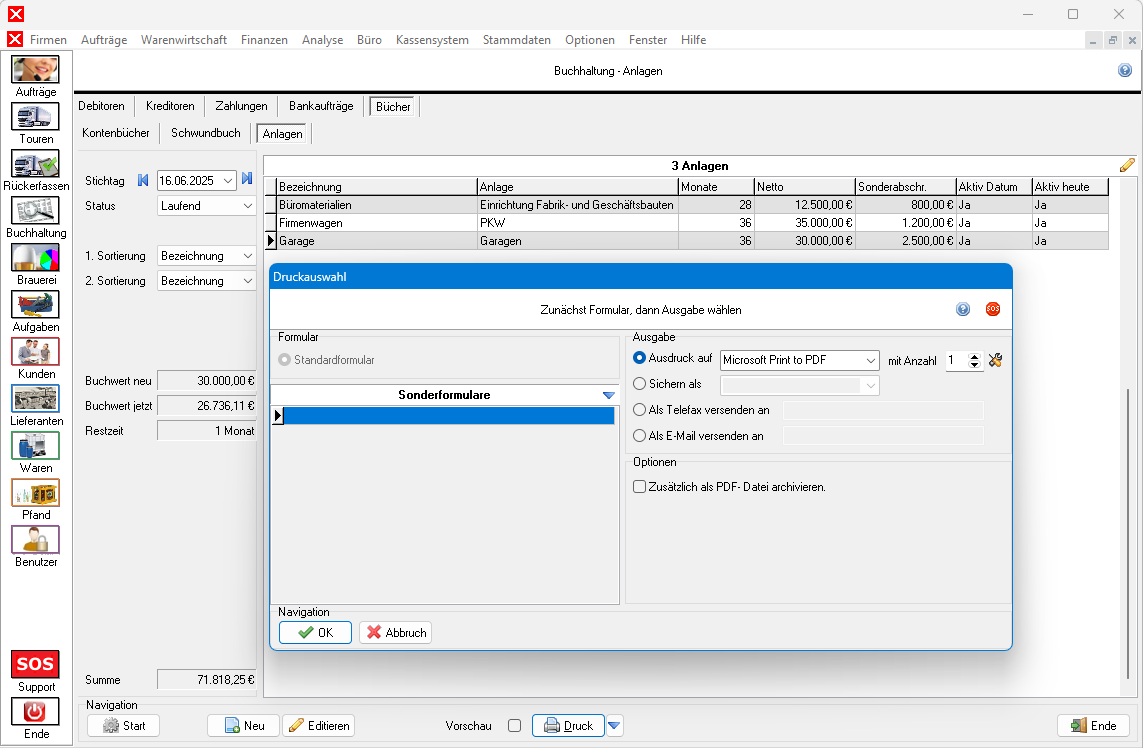Click the pencil edit icon above table
Viewport: 1143px width, 748px height.
pyautogui.click(x=1127, y=165)
